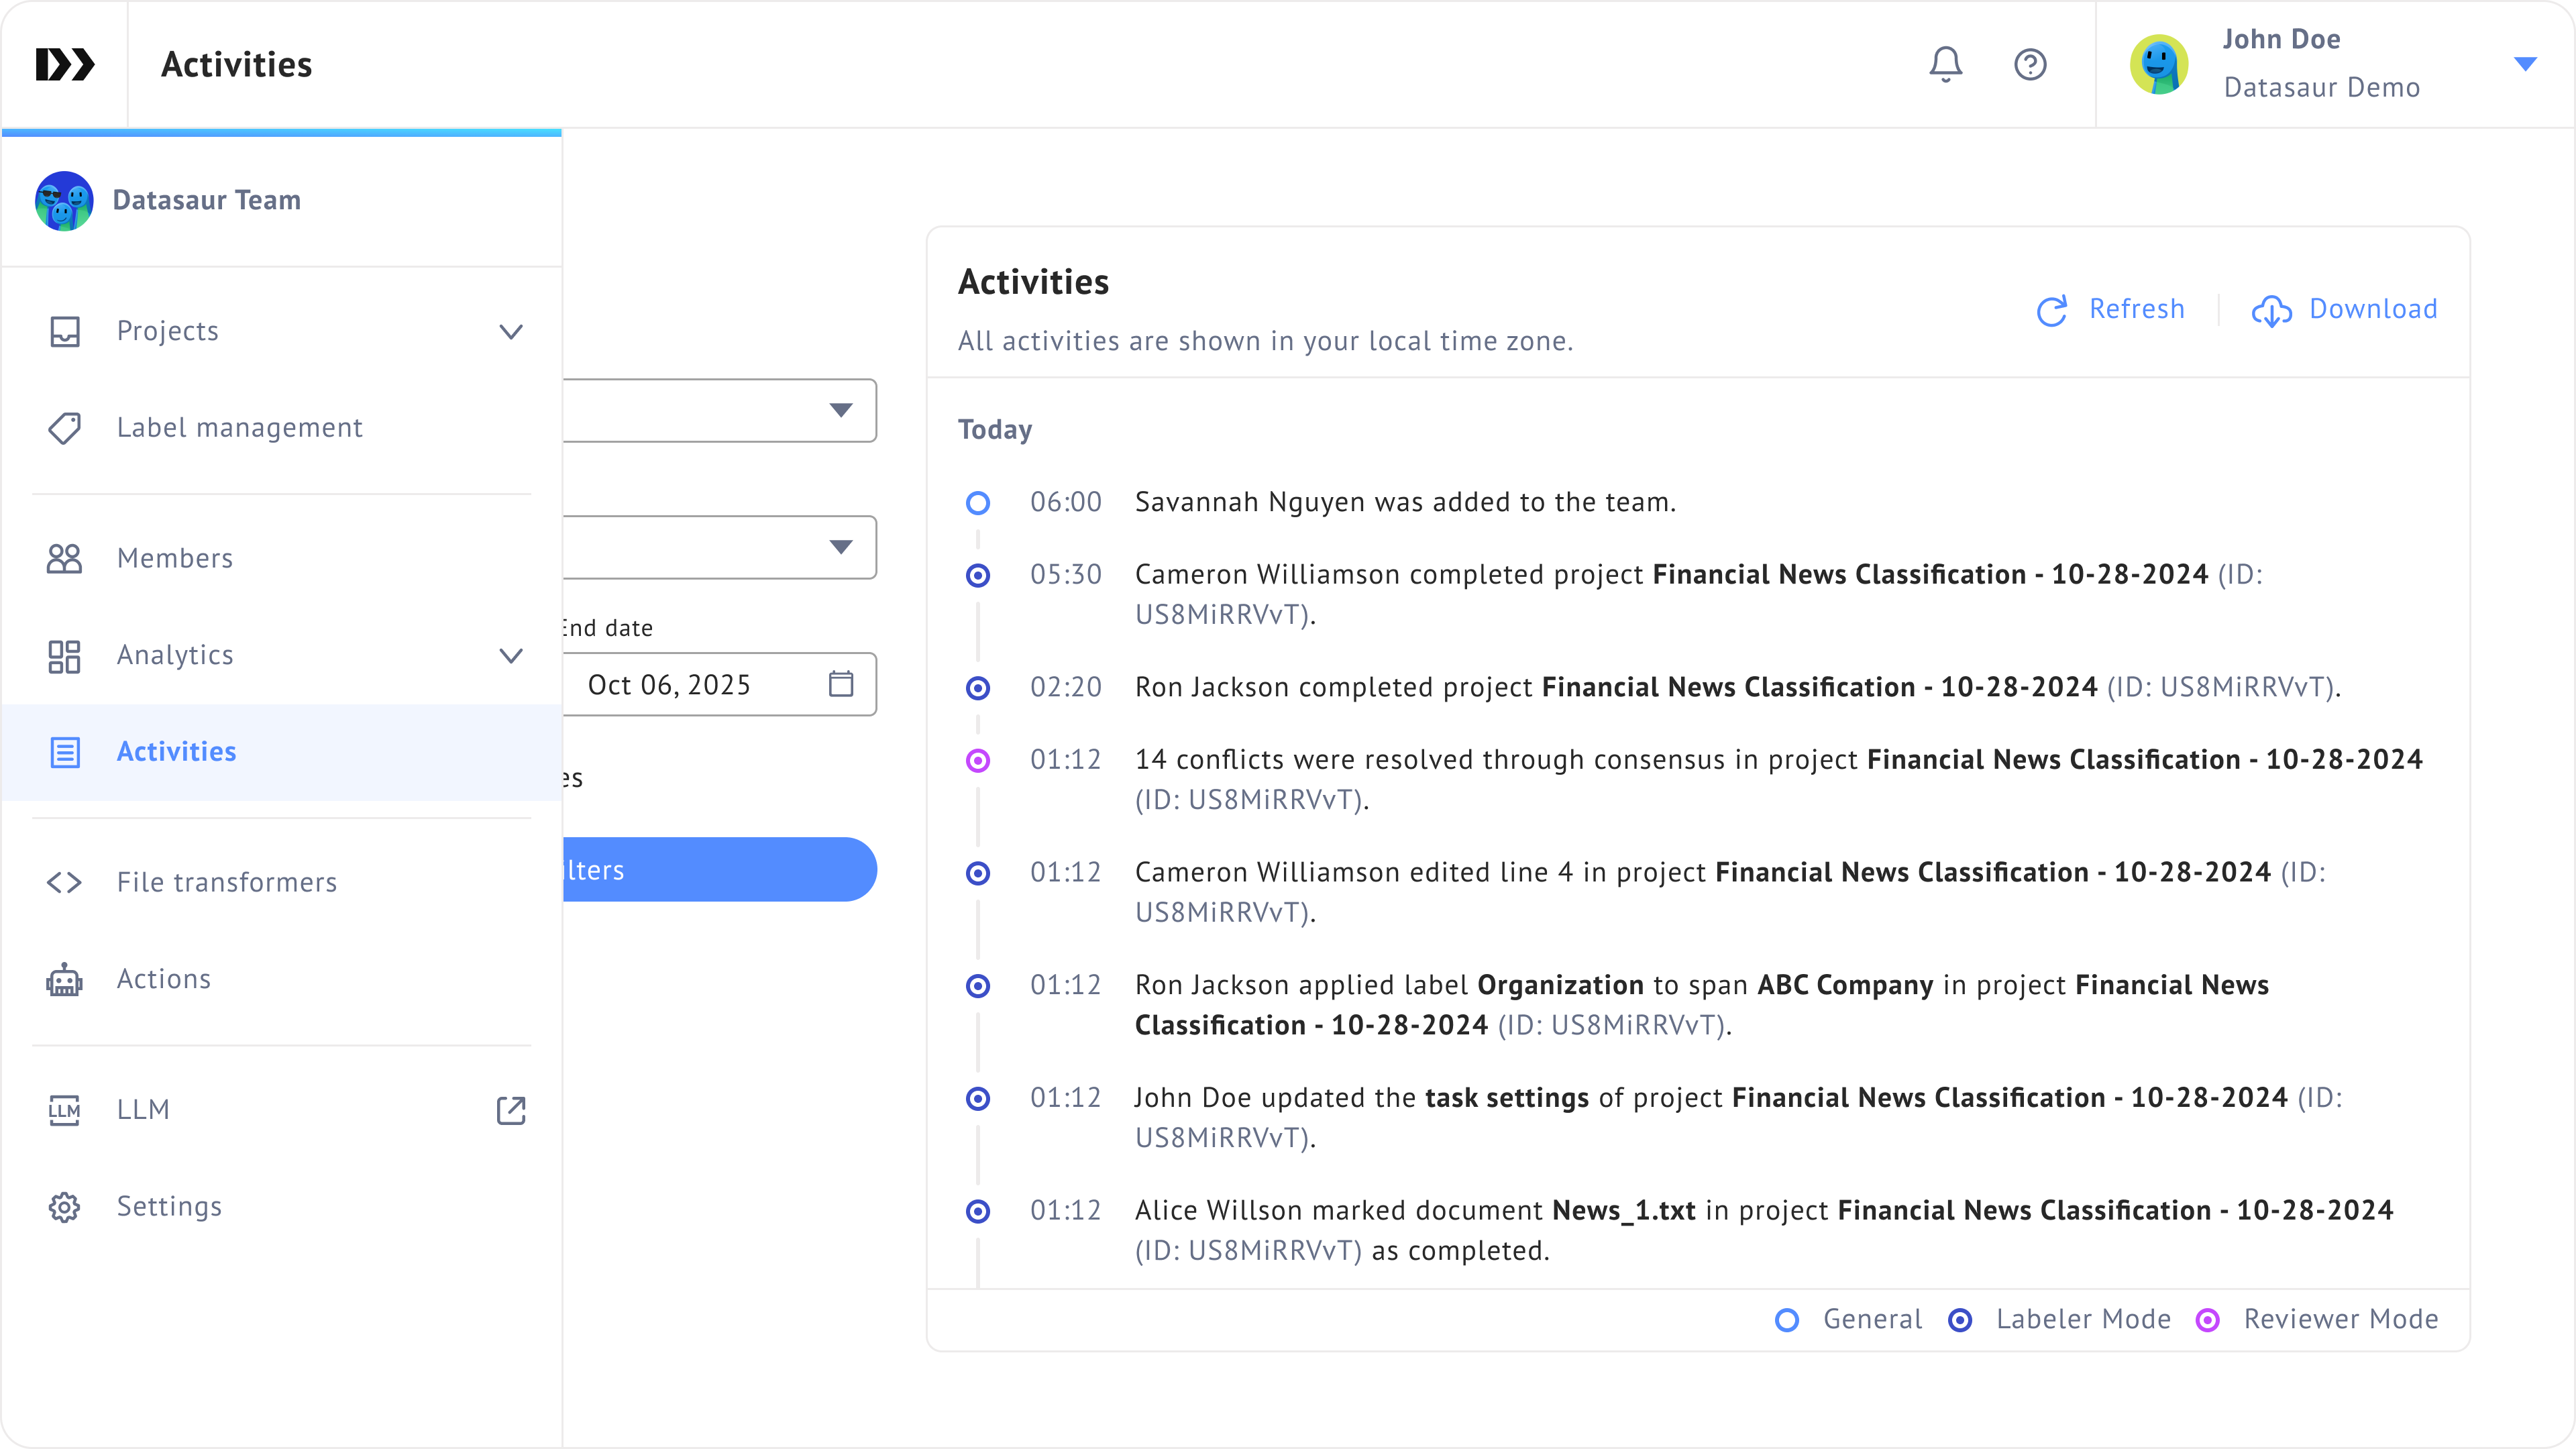Open File transformers menu item
Screen dimensions: 2576x1449
coord(227,882)
